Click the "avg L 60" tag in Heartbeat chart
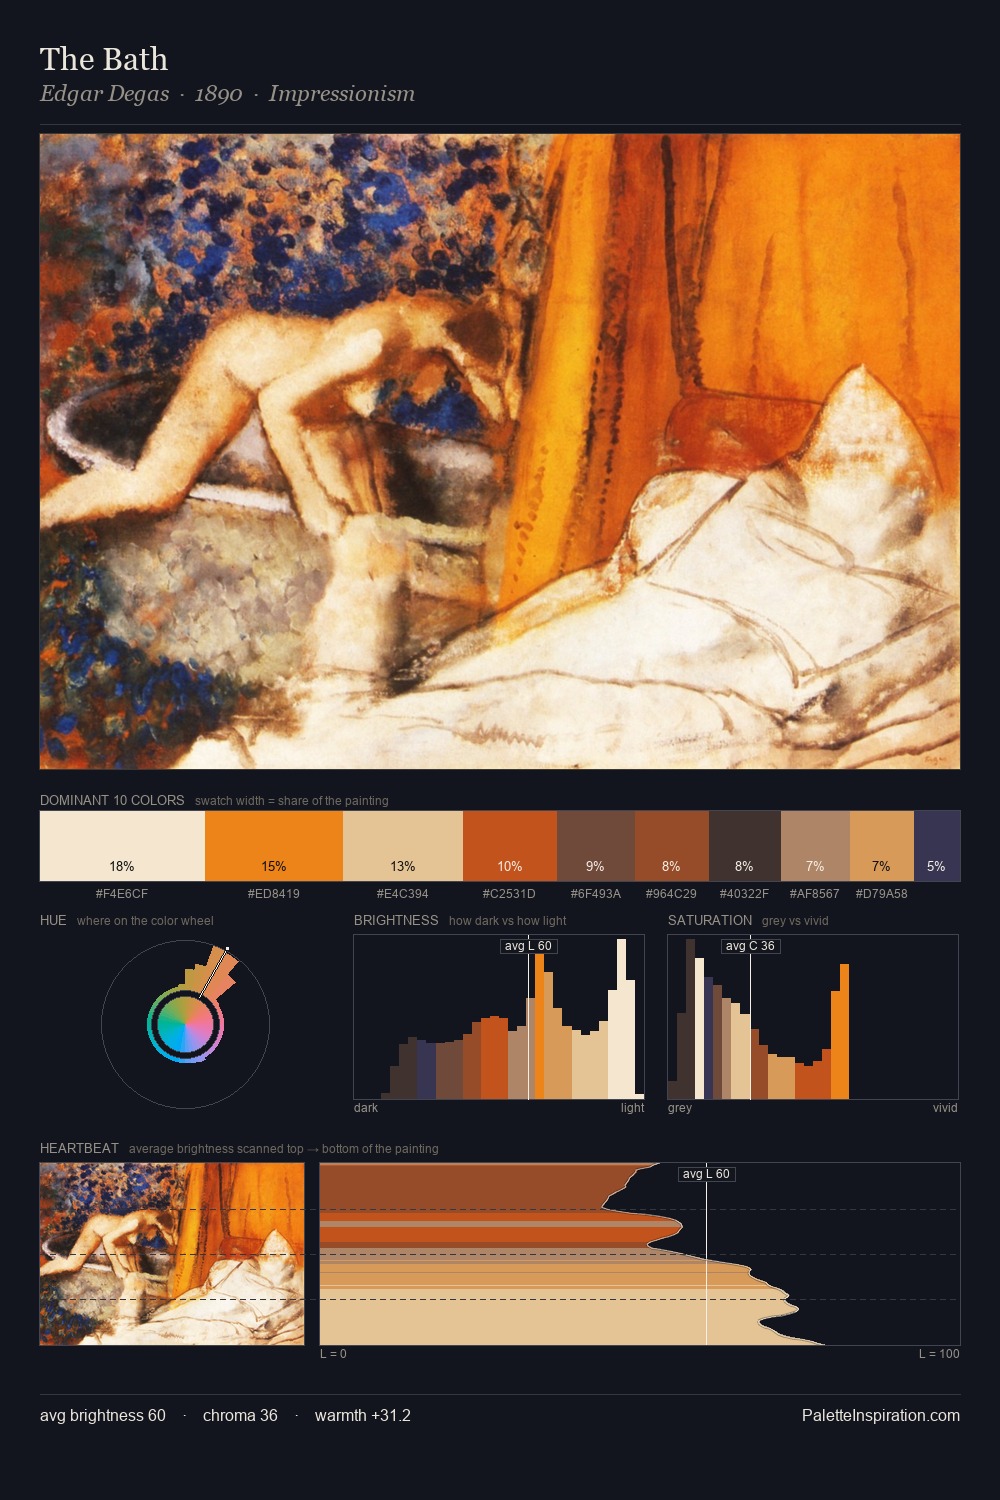Image resolution: width=1000 pixels, height=1500 pixels. 707,1174
